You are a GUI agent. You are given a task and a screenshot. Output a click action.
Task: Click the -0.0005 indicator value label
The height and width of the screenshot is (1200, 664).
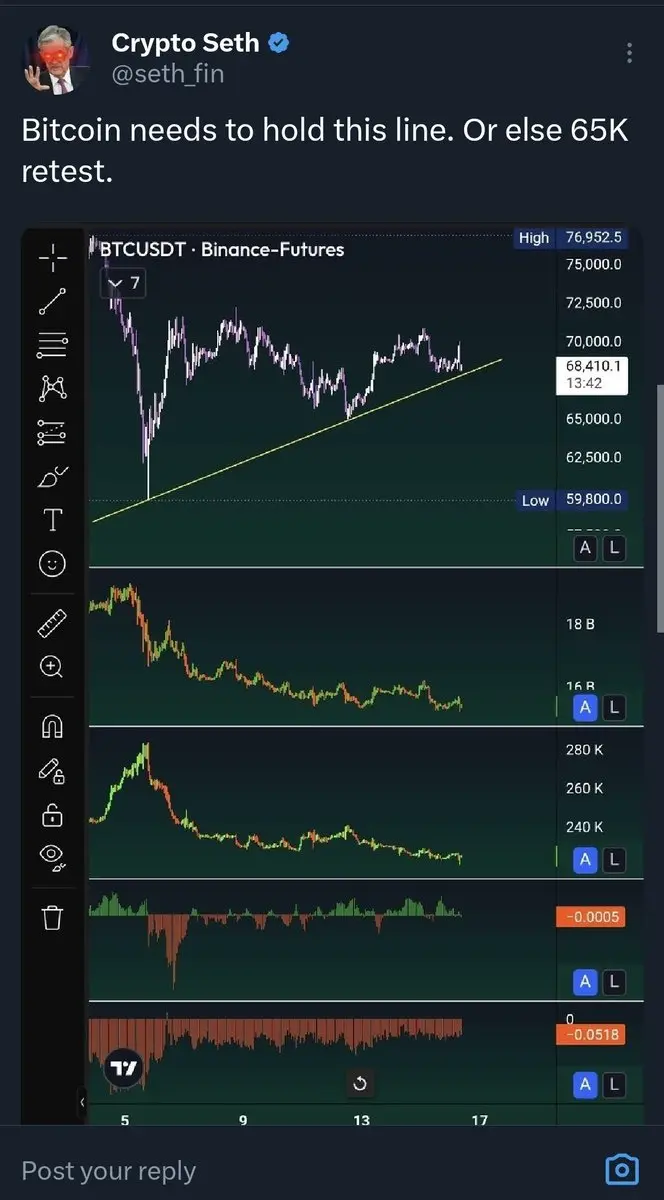pos(591,917)
